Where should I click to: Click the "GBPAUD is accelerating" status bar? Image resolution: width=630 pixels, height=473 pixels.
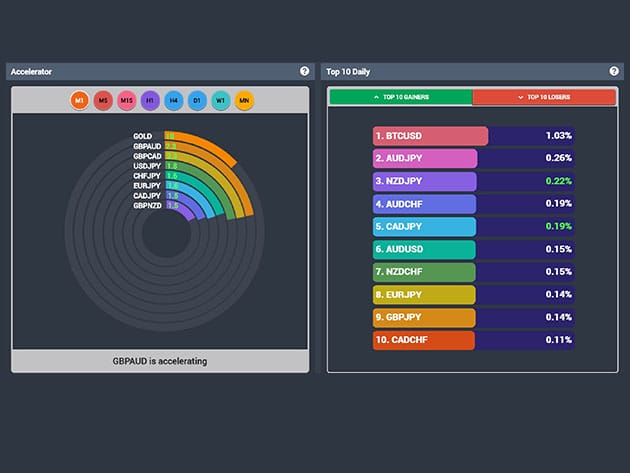pos(160,361)
